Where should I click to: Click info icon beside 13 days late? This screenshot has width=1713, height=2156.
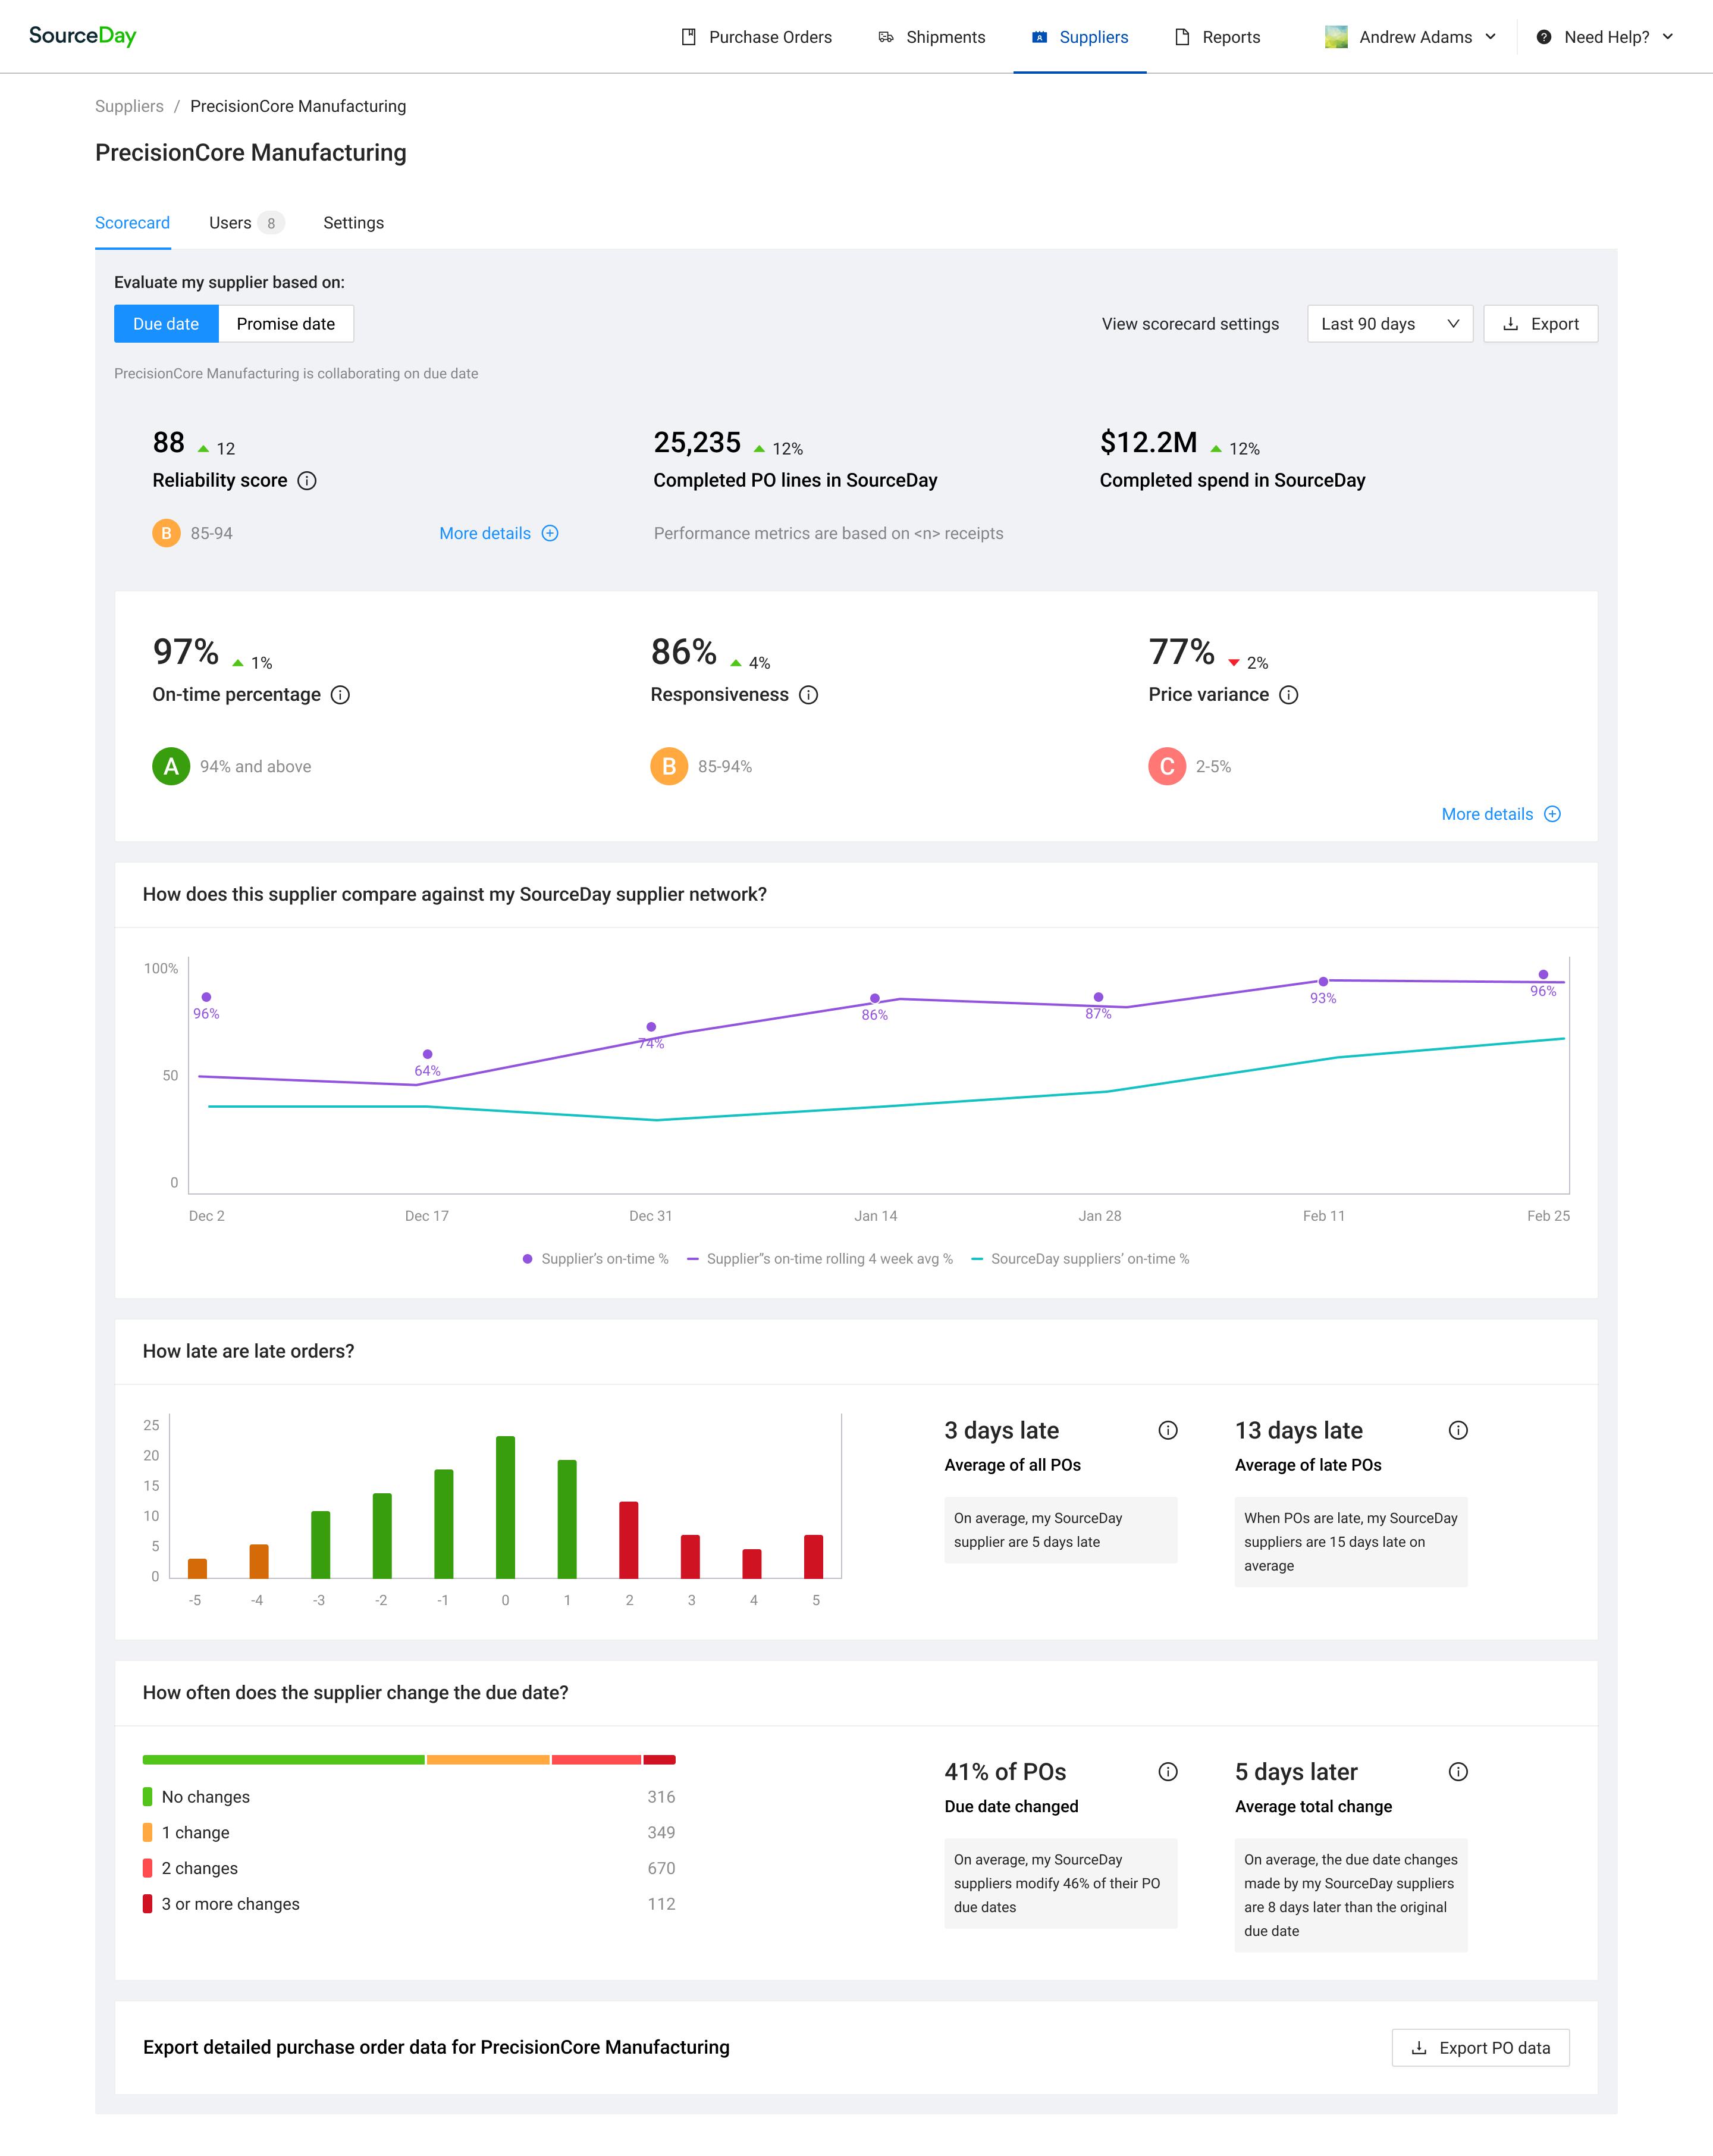click(x=1457, y=1430)
